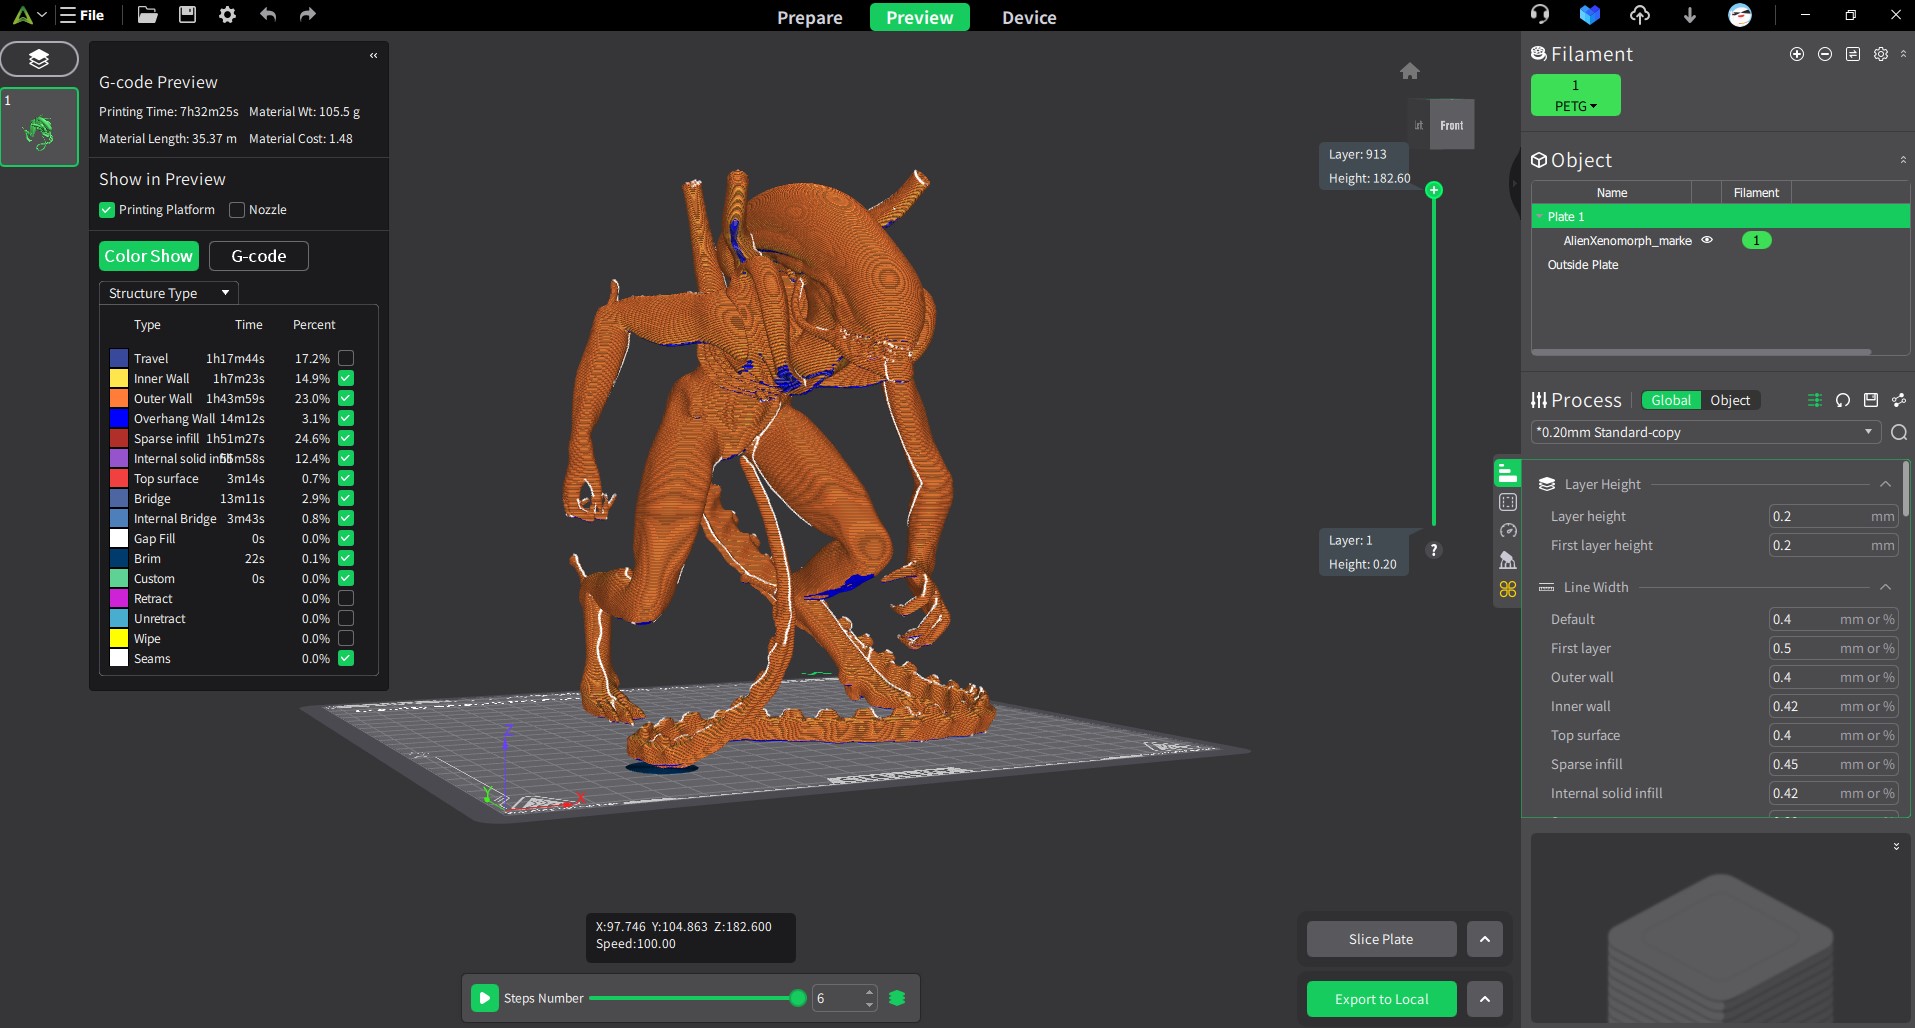Click the Front face of view cube
Viewport: 1915px width, 1028px height.
point(1452,125)
